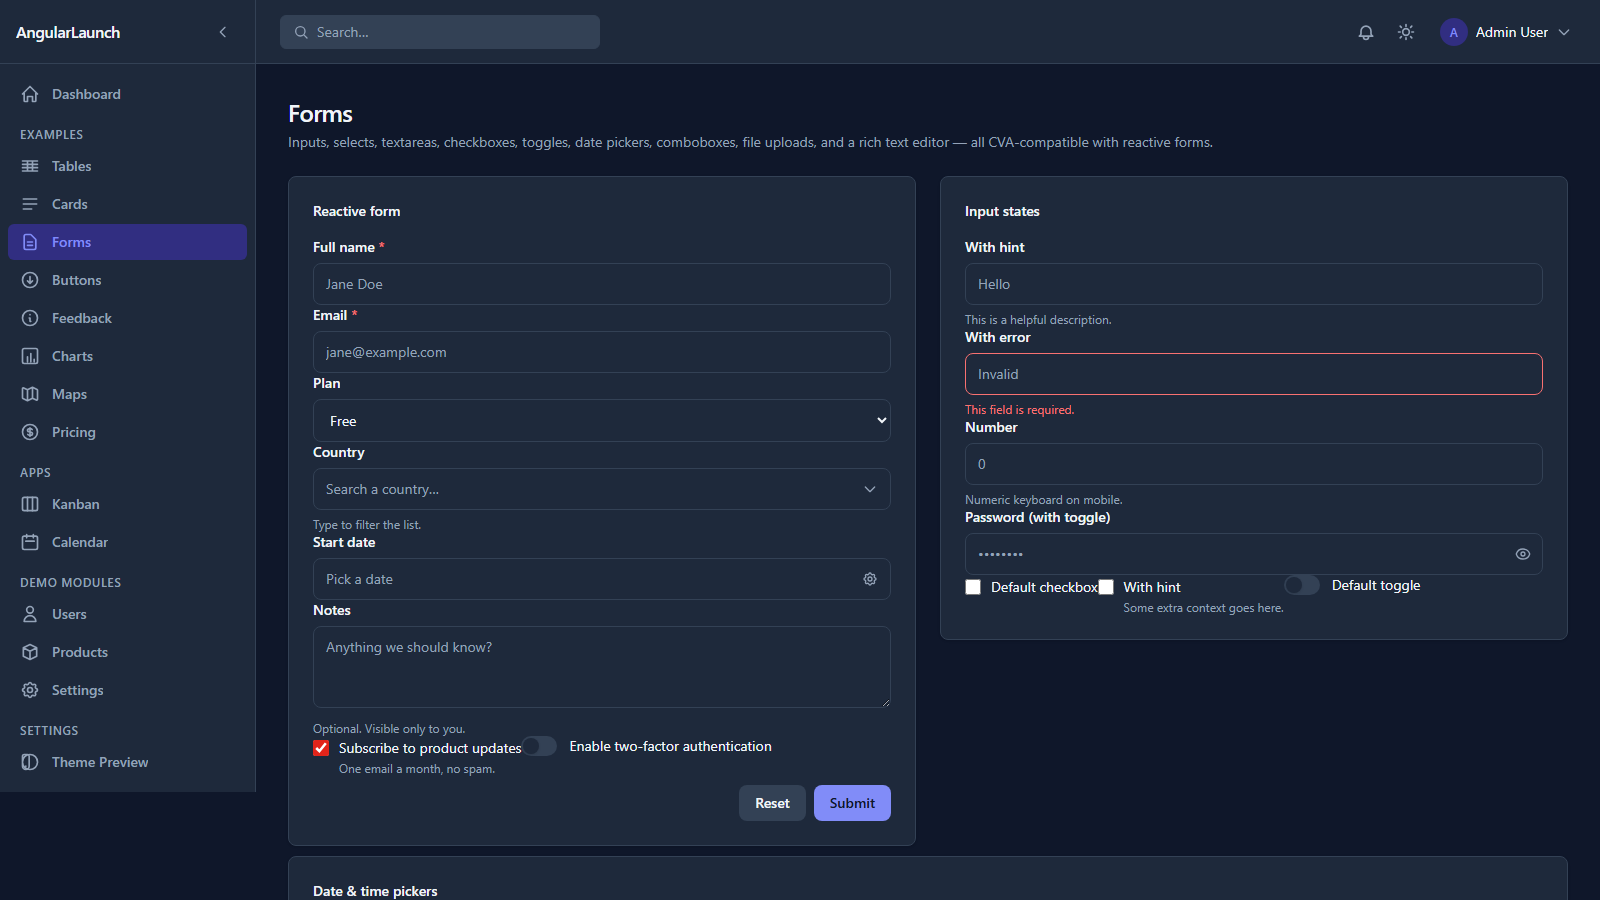Click the Feedback info icon
This screenshot has height=900, width=1600.
30,318
